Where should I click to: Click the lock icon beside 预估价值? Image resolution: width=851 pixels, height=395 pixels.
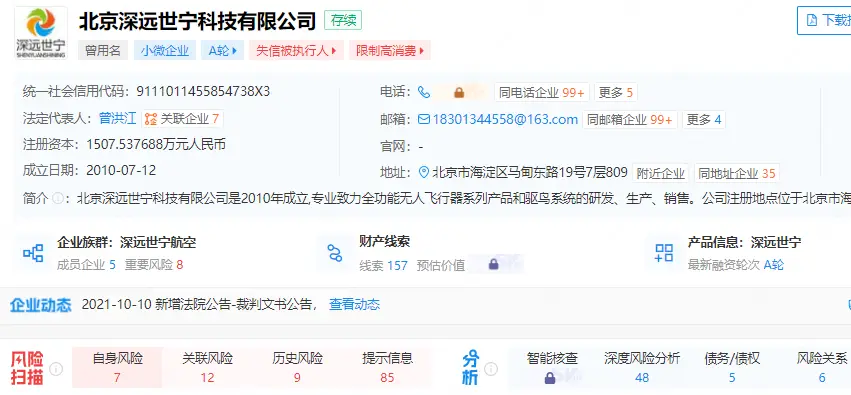(493, 265)
